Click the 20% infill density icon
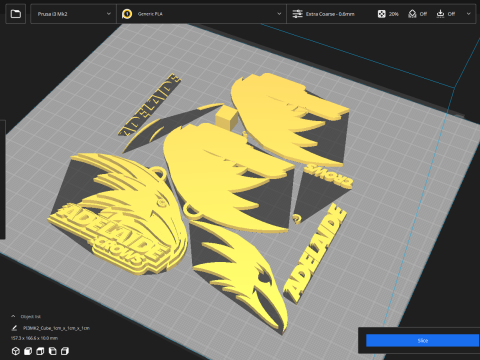This screenshot has width=480, height=360. tap(381, 14)
